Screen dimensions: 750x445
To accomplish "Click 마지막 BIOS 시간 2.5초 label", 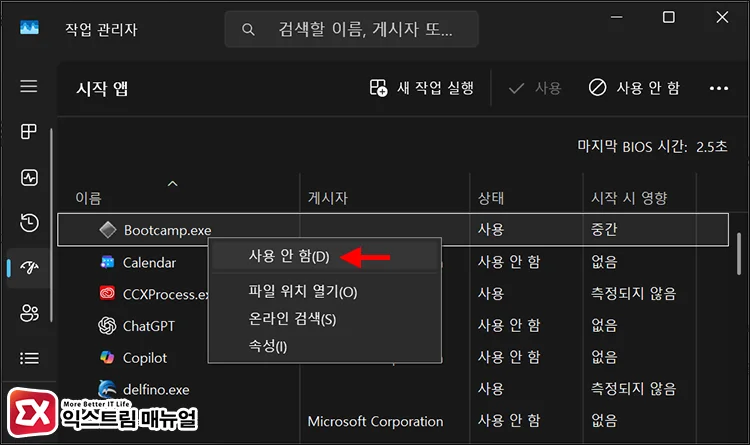I will pos(652,146).
